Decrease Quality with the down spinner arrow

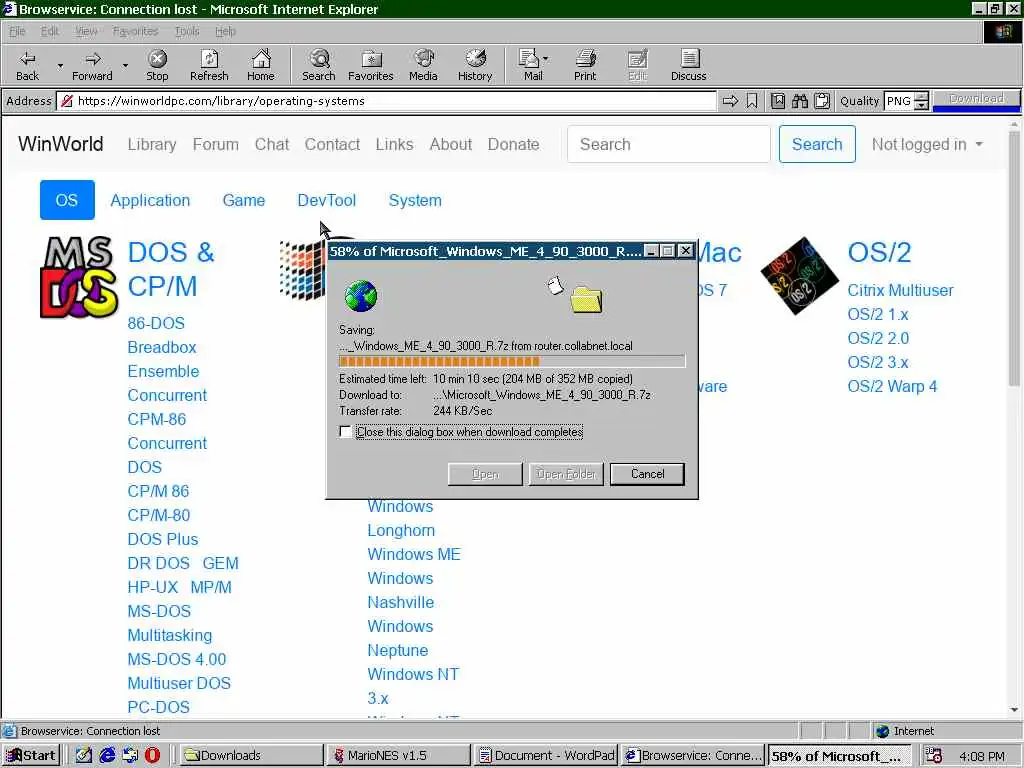(921, 105)
